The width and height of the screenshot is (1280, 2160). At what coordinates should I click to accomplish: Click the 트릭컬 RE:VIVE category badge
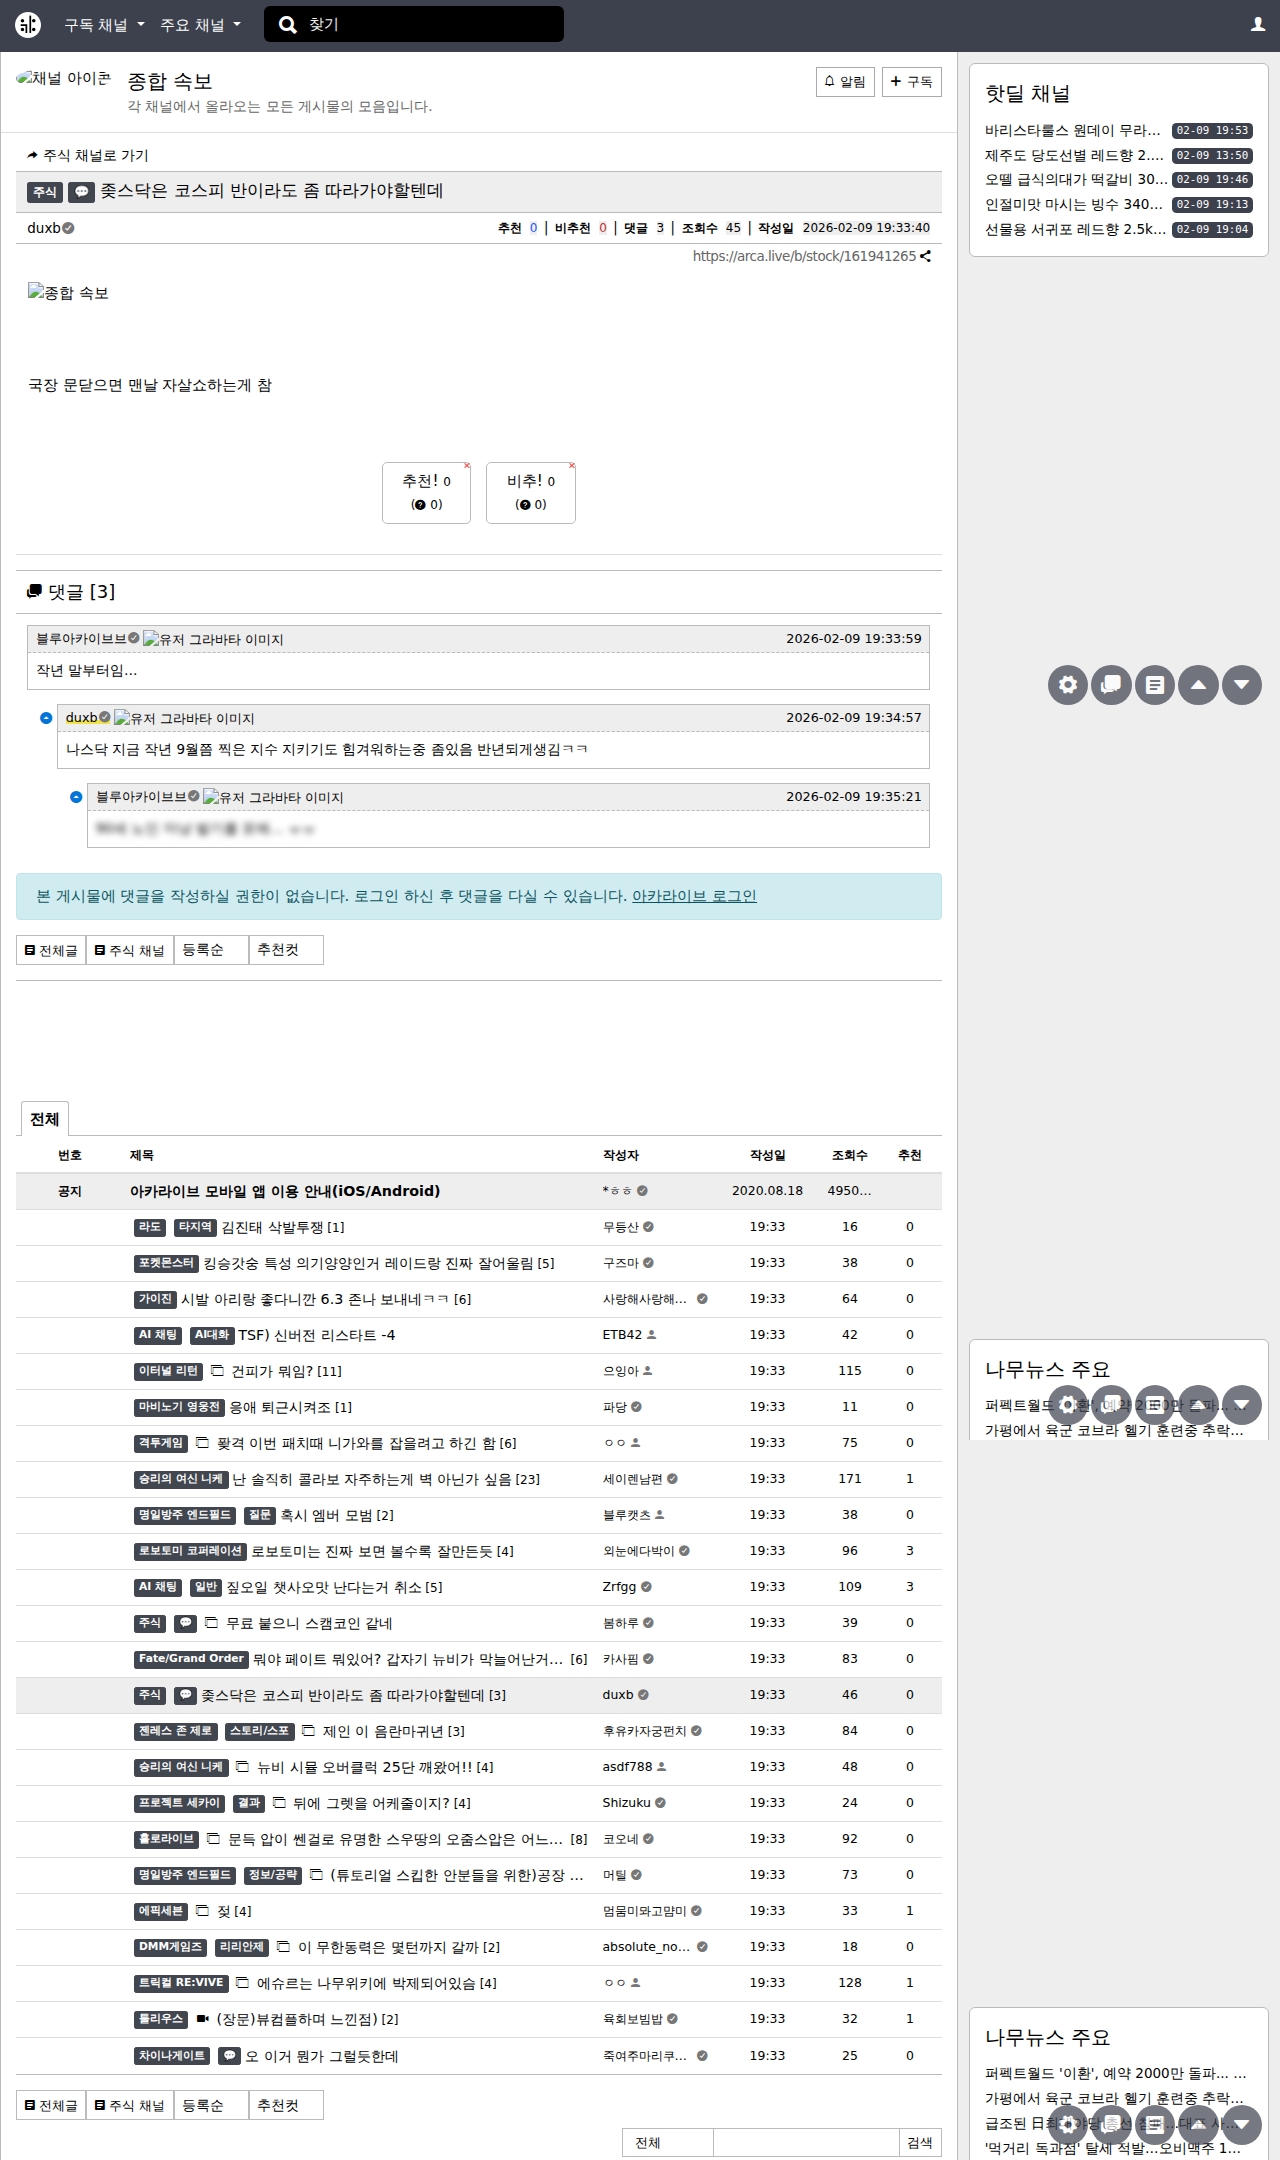pyautogui.click(x=181, y=1983)
